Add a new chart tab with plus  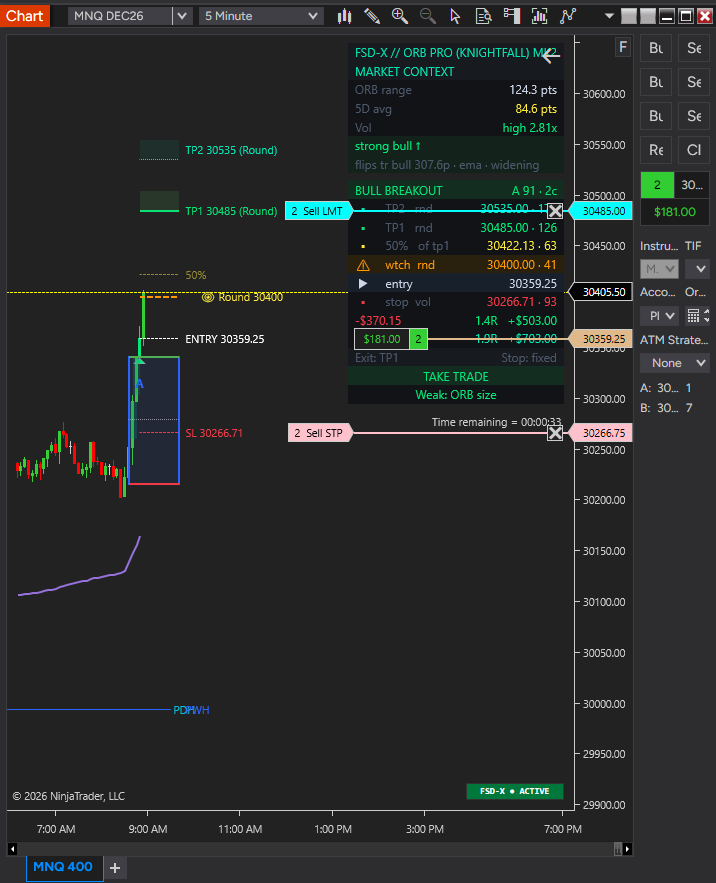[115, 868]
